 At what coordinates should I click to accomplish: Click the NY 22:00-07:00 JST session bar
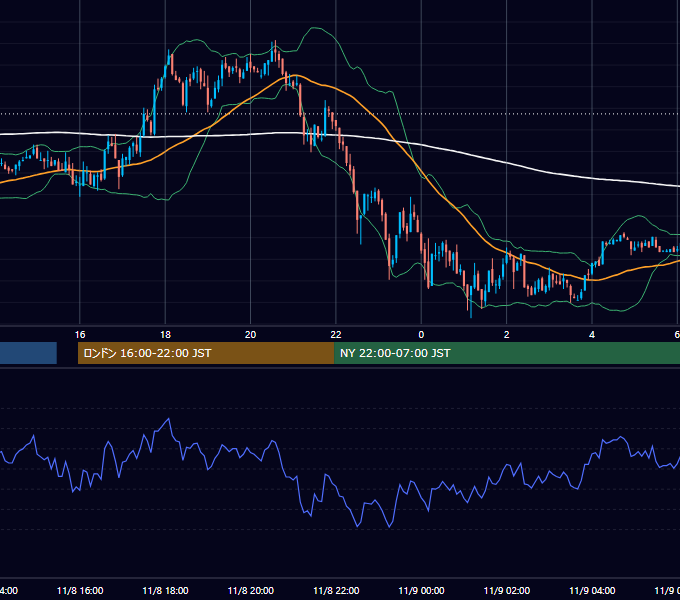click(x=507, y=353)
